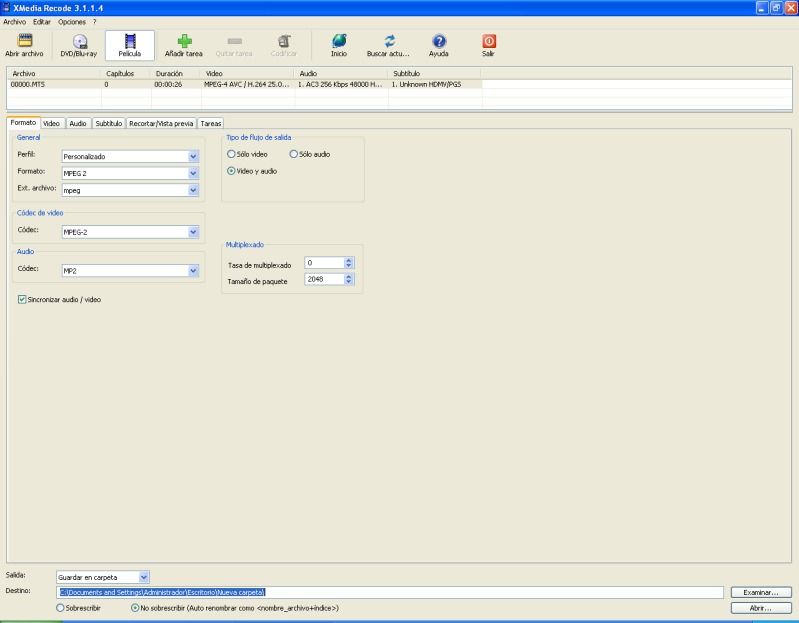Open the ? help menu
799x623 pixels.
click(94, 22)
